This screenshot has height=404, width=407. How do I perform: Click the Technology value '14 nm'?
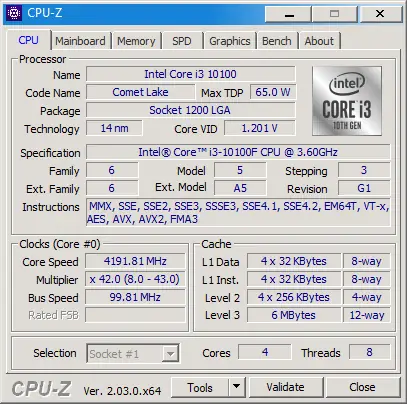114,128
